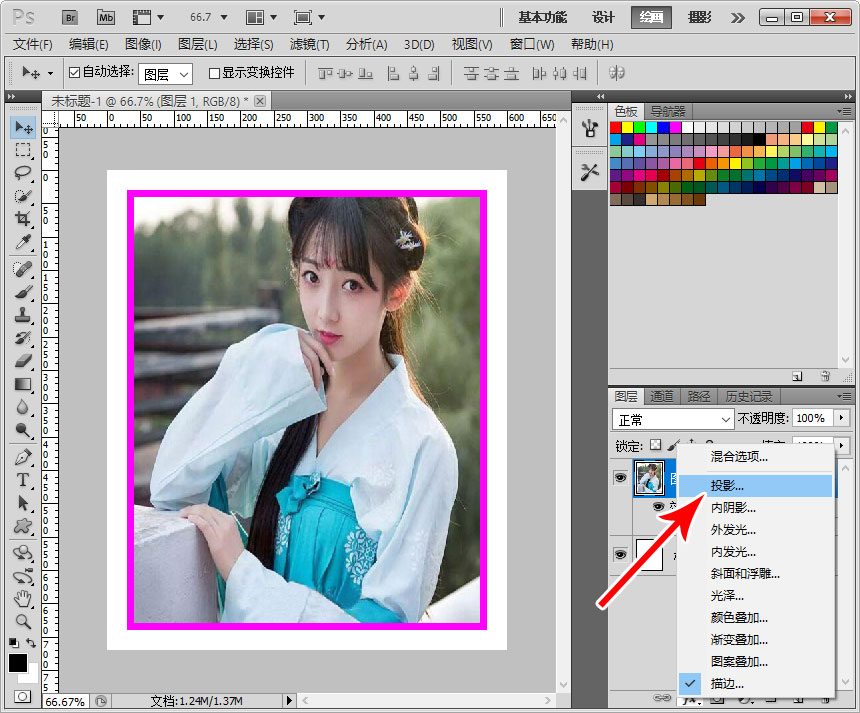Select the Gradient tool
This screenshot has height=713, width=860.
coord(23,384)
